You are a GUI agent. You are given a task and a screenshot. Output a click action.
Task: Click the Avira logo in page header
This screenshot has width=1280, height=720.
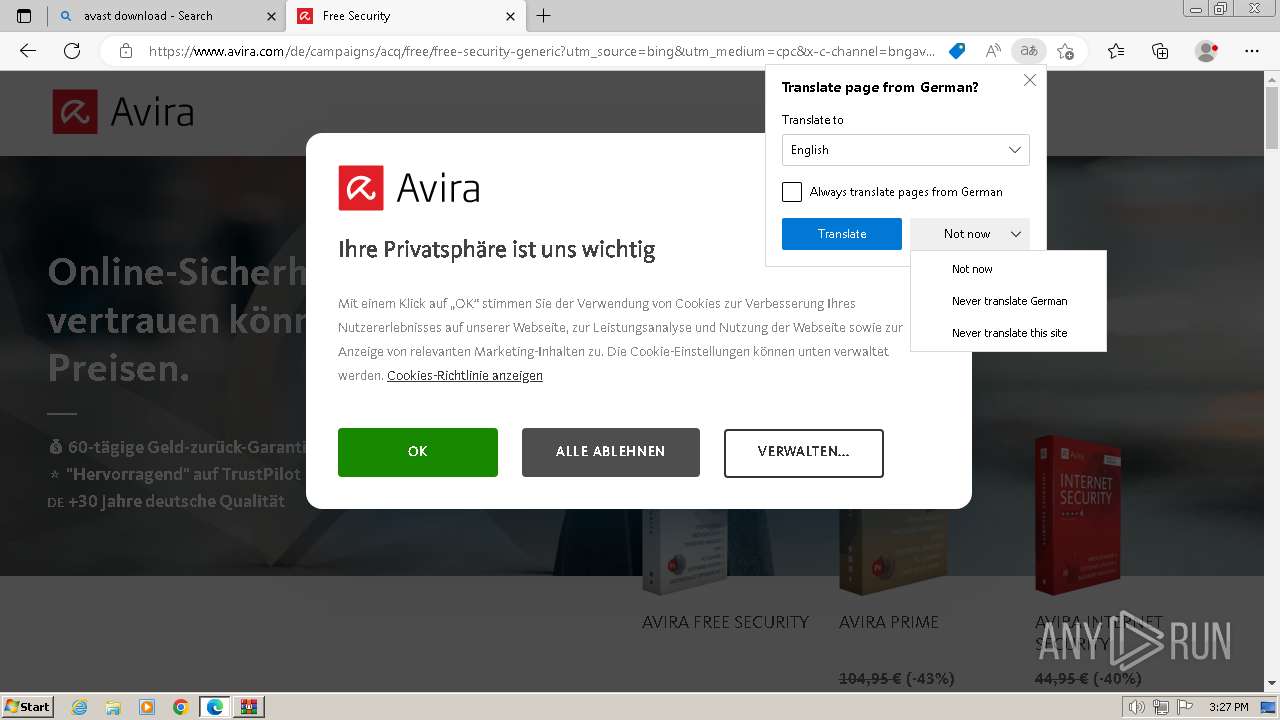(123, 112)
